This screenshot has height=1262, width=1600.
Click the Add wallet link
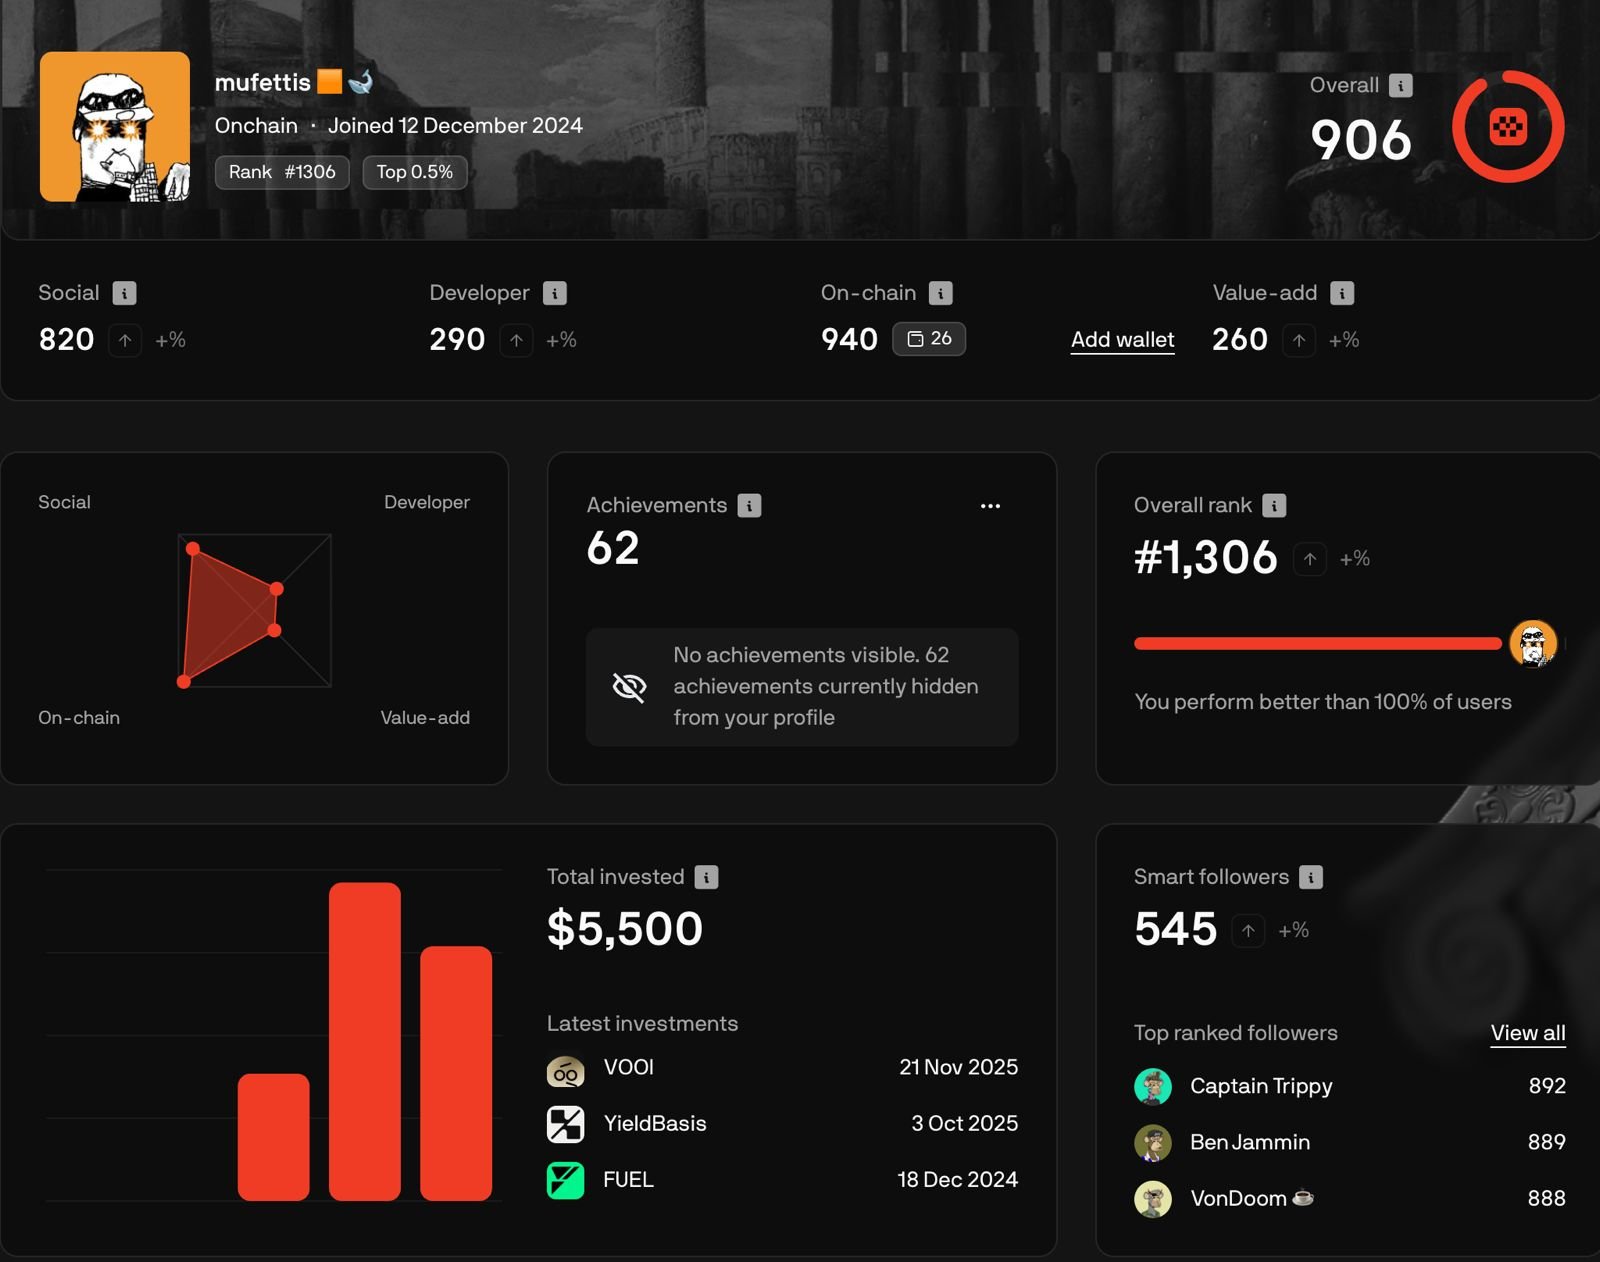point(1122,340)
